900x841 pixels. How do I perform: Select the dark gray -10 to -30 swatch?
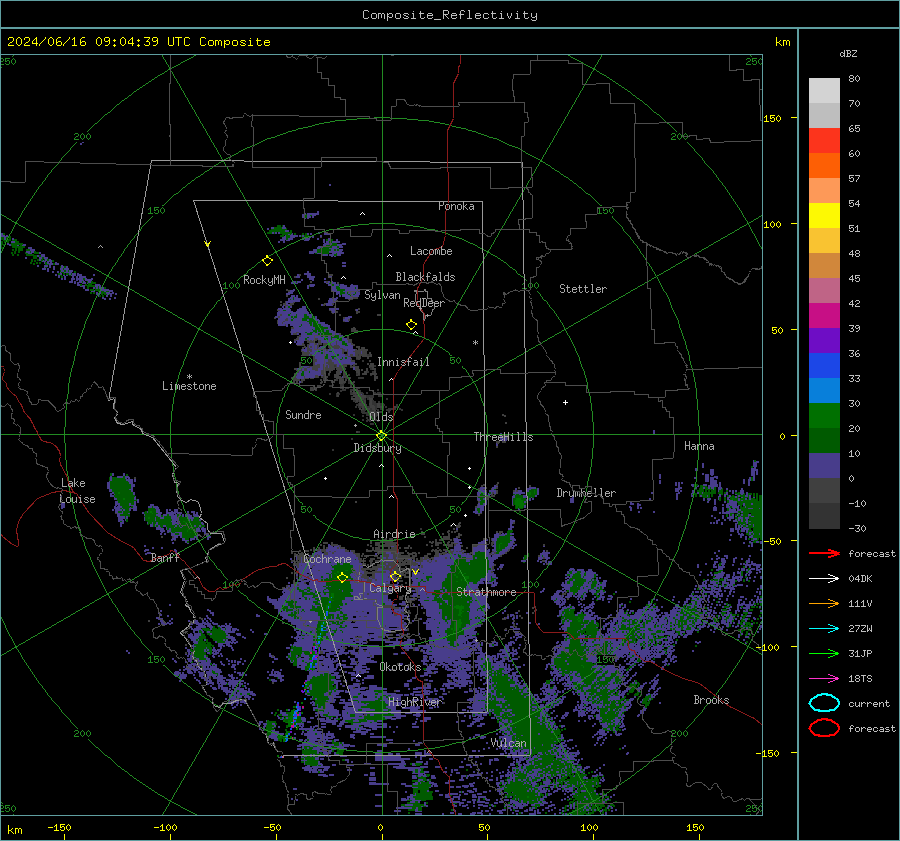(x=824, y=516)
